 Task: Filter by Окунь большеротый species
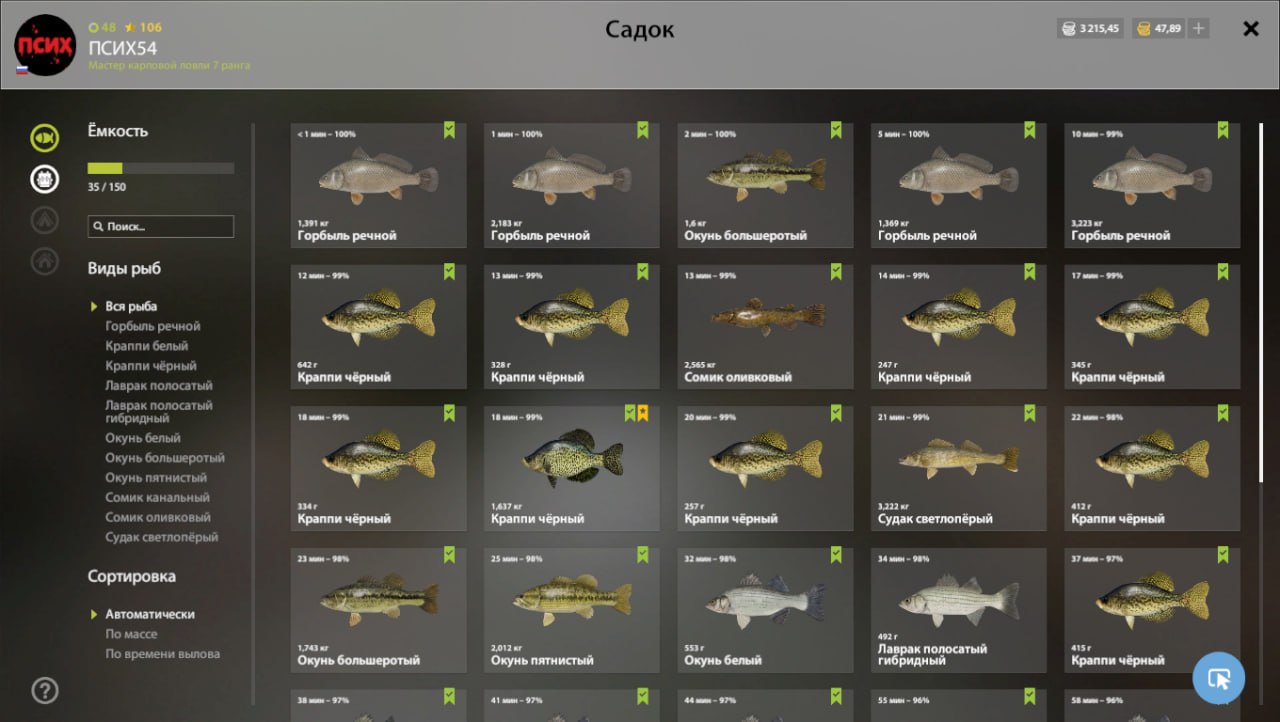click(x=165, y=458)
